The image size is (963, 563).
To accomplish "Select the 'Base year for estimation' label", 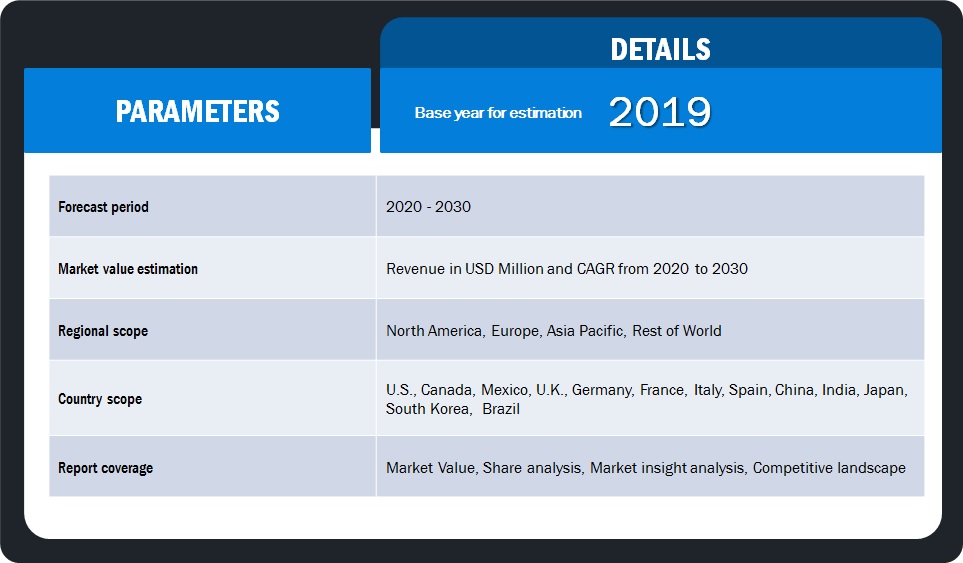I will click(498, 113).
